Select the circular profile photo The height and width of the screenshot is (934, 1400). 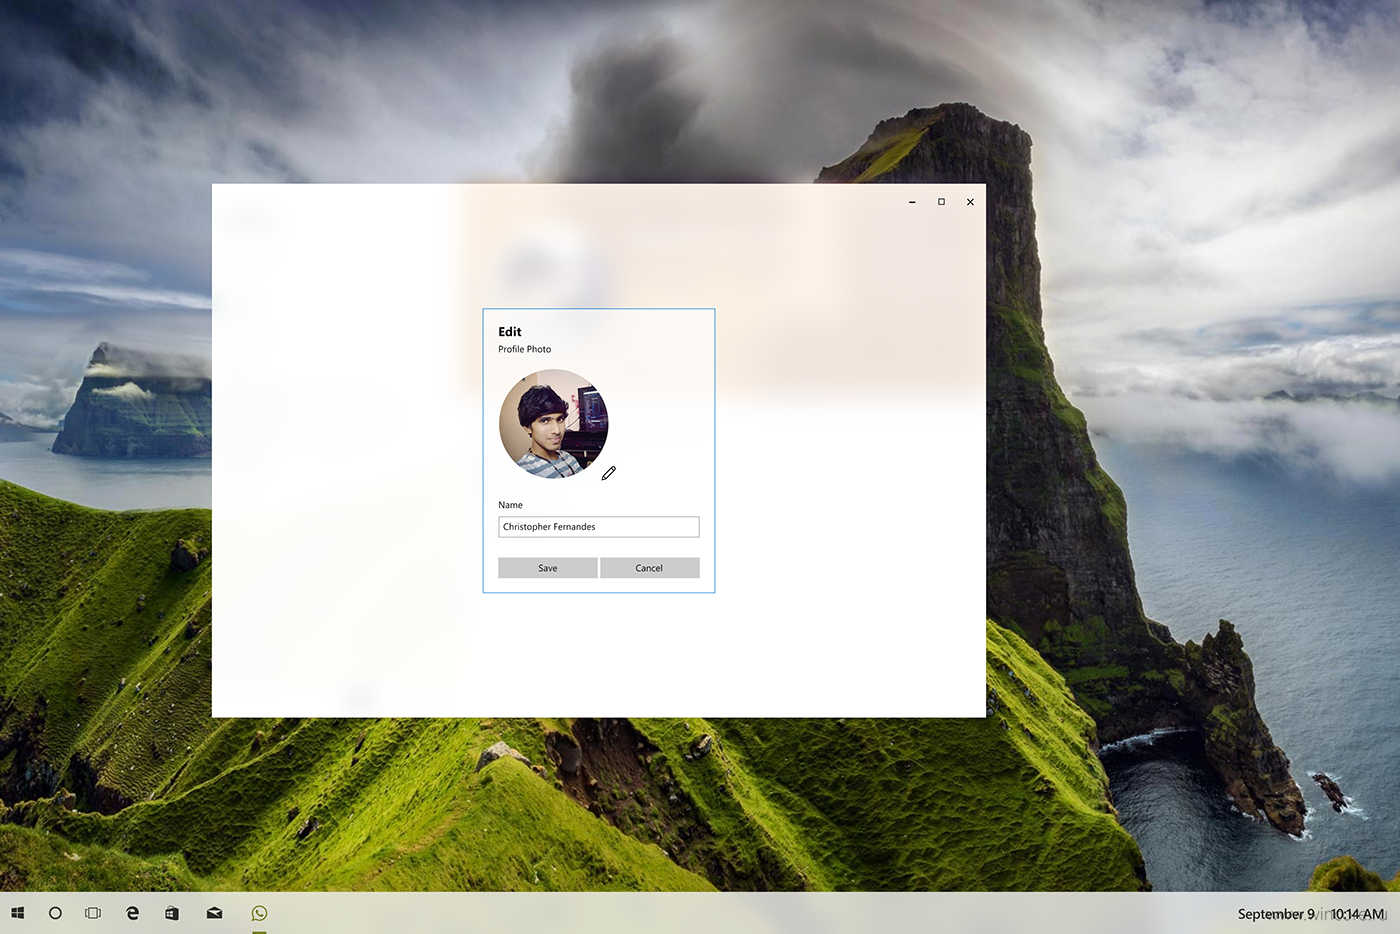[554, 424]
